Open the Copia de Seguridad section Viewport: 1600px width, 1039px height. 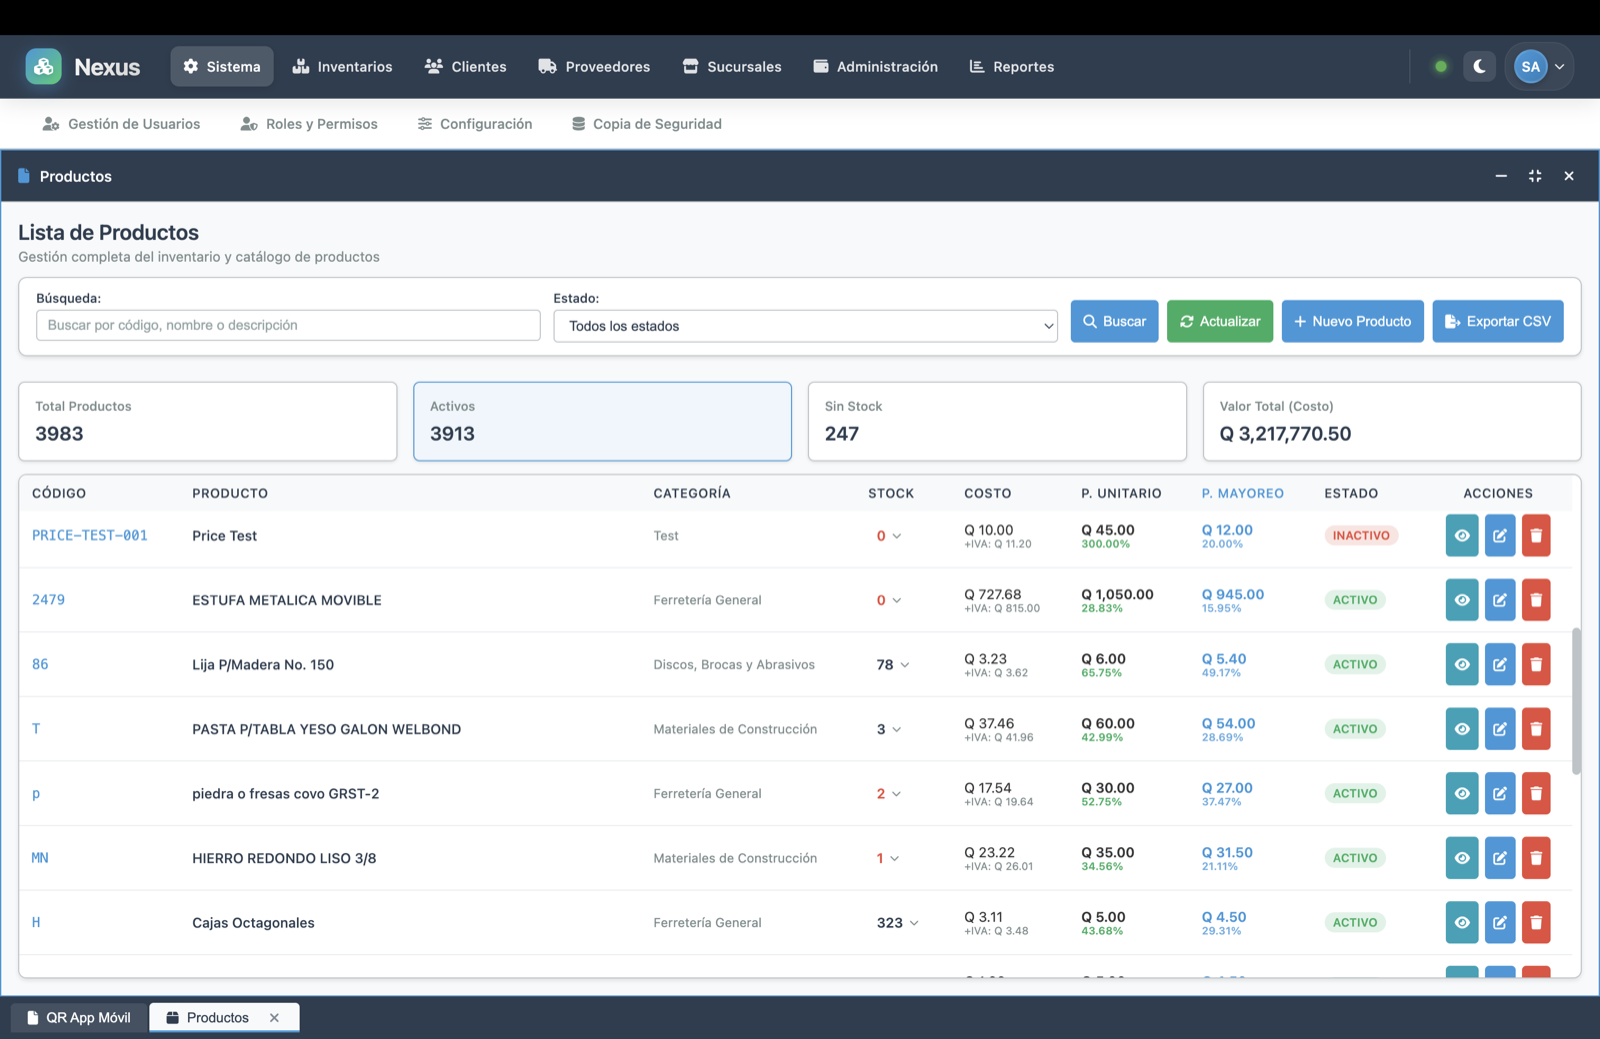(646, 123)
